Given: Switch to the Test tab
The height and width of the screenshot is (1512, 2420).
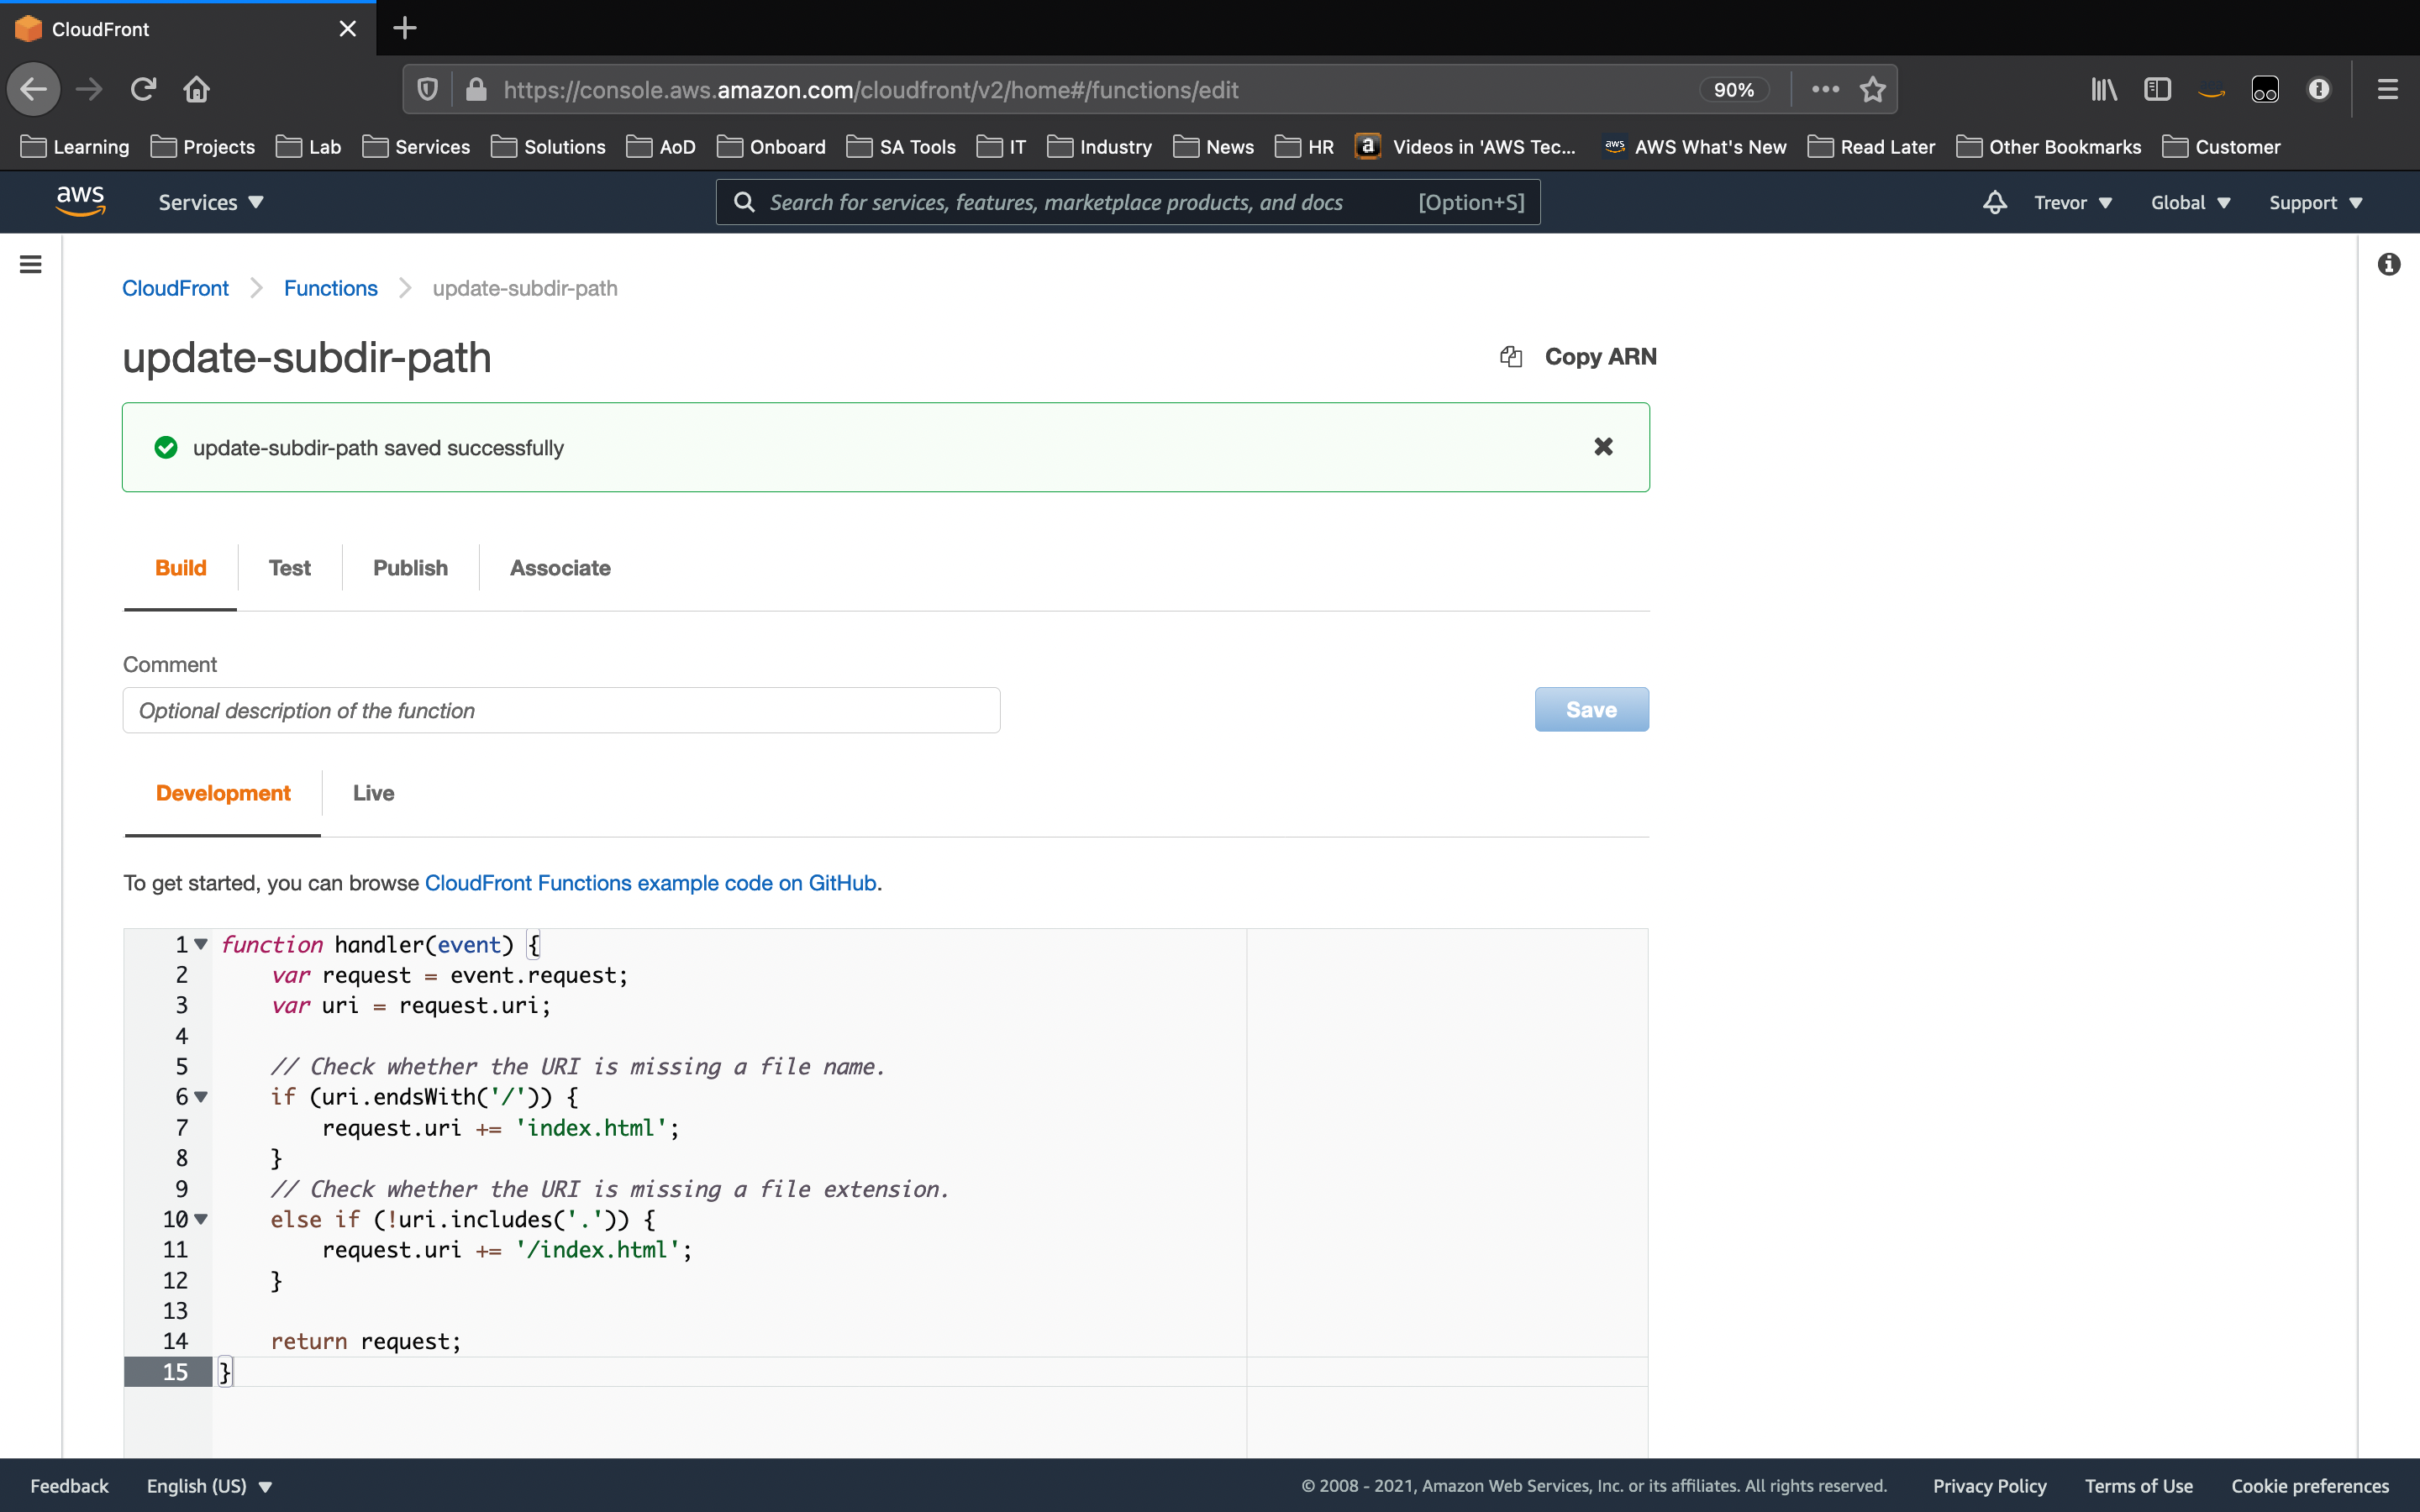Looking at the screenshot, I should pyautogui.click(x=290, y=568).
